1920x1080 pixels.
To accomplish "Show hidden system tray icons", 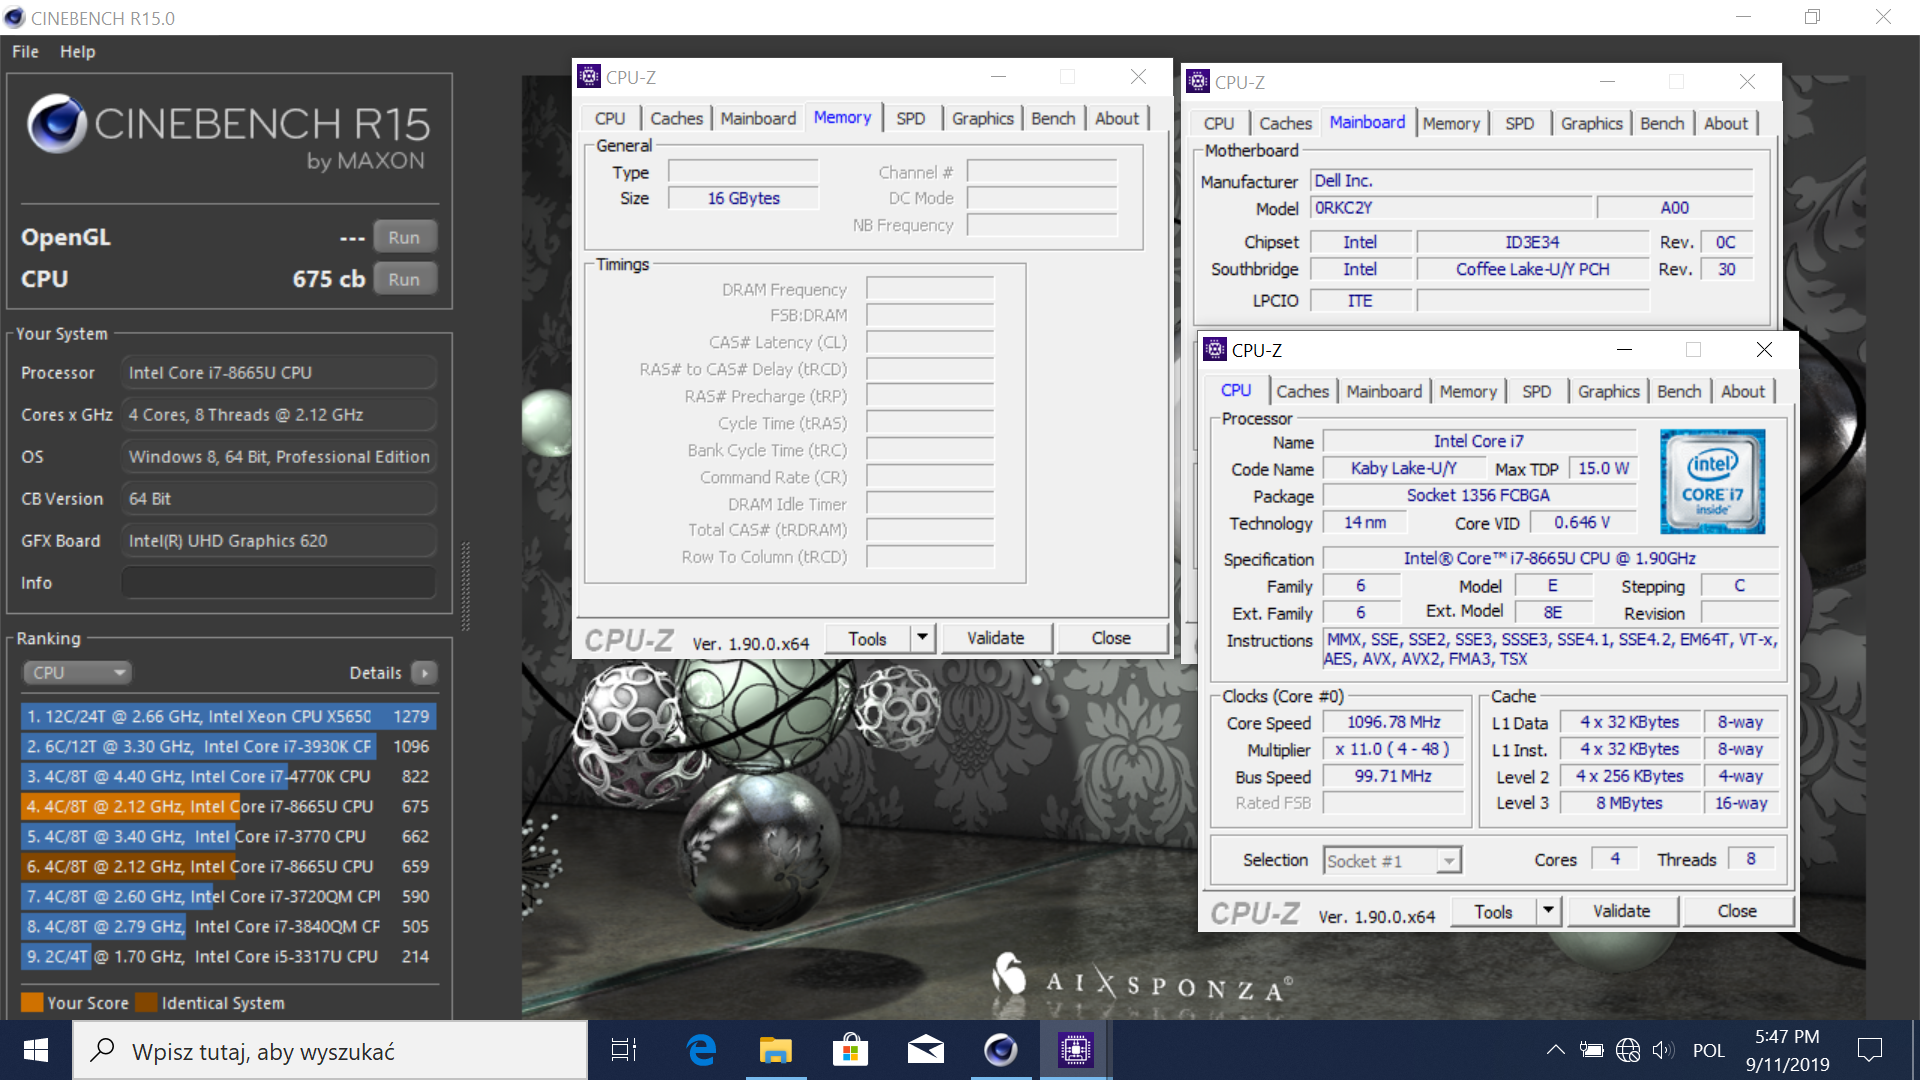I will tap(1555, 1050).
